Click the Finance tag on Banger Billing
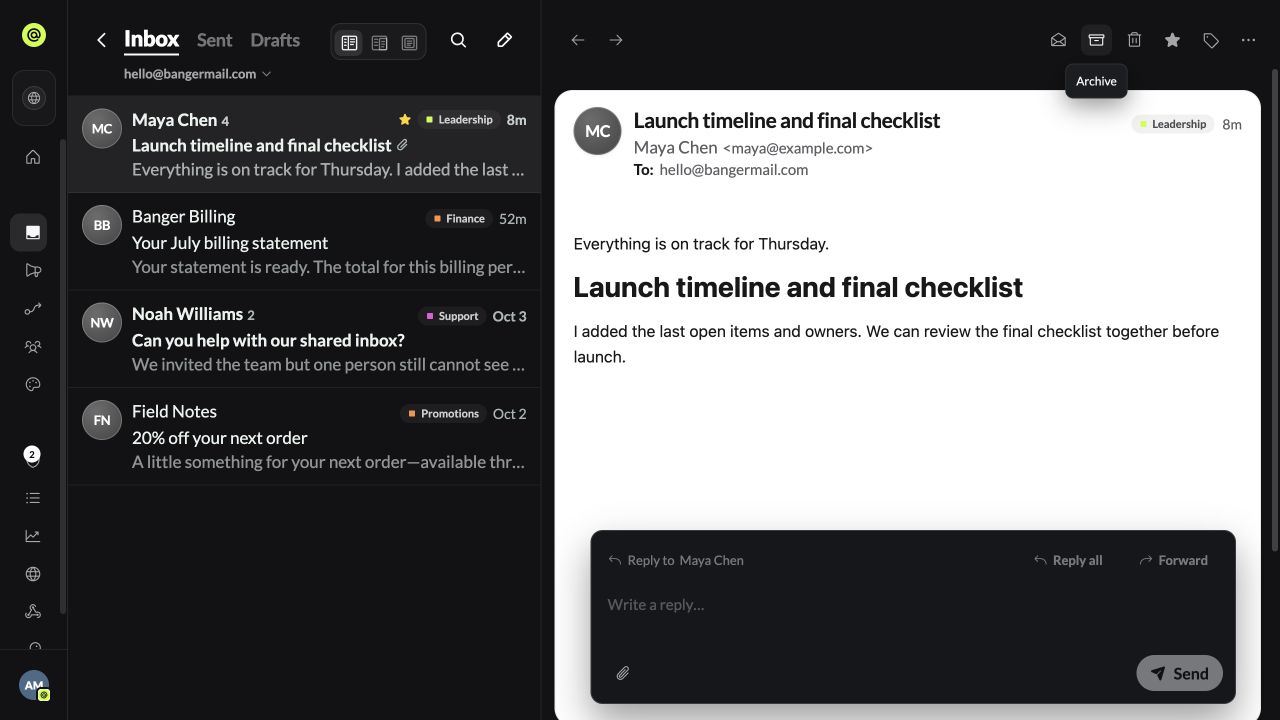1280x720 pixels. point(459,218)
